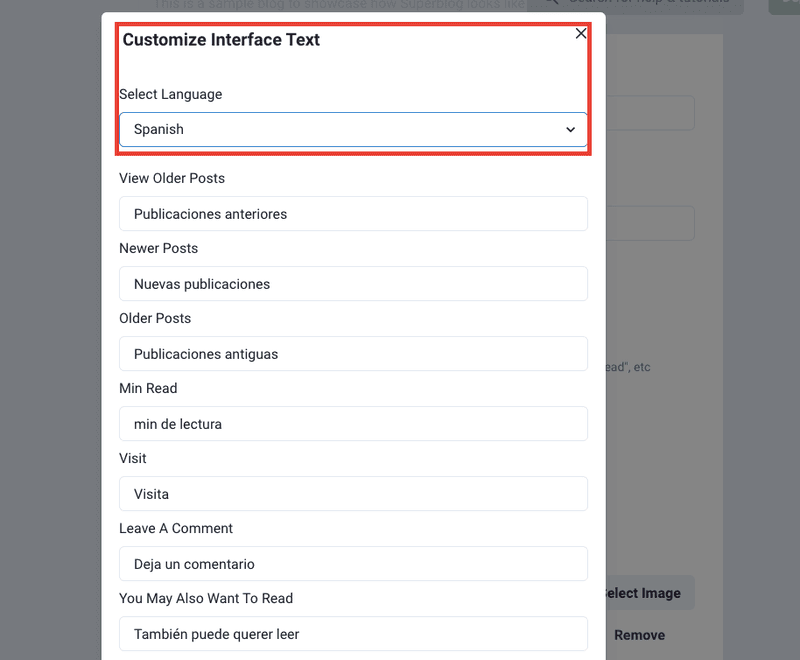Click the You May Also Want To Read label

click(206, 598)
